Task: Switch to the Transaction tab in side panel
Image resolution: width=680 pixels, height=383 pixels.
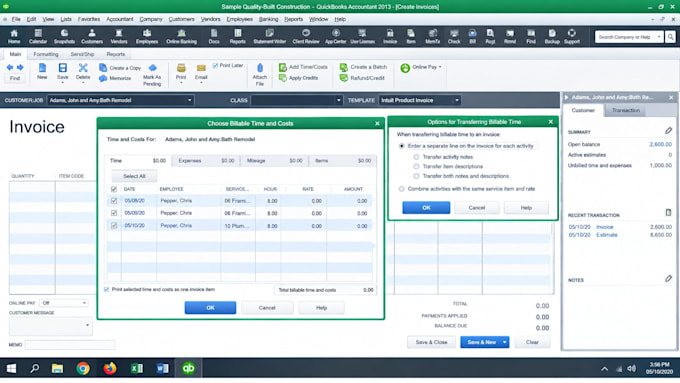Action: [x=625, y=110]
